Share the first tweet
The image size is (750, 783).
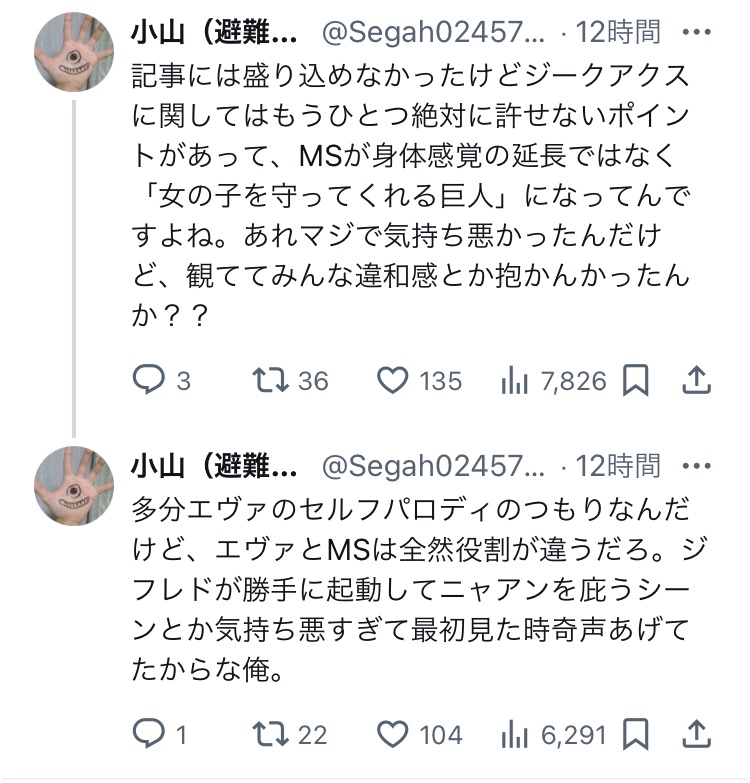[696, 380]
